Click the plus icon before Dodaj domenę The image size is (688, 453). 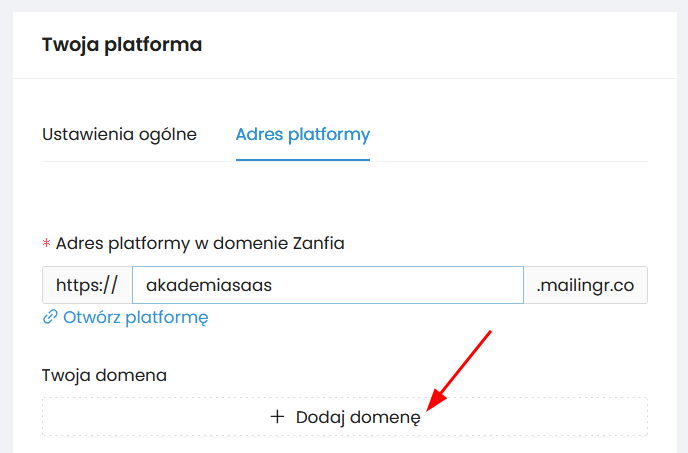(278, 417)
